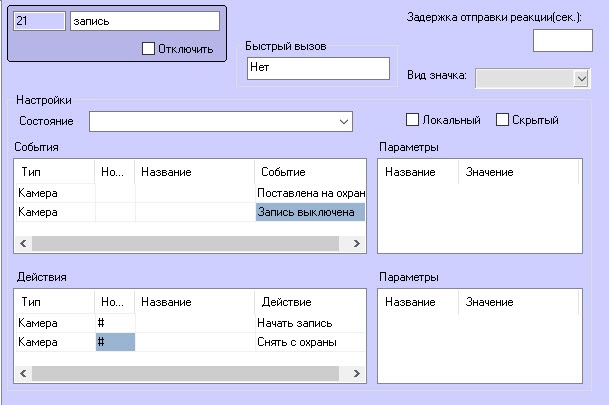Click the name field containing запись
This screenshot has width=609, height=405.
pyautogui.click(x=145, y=21)
